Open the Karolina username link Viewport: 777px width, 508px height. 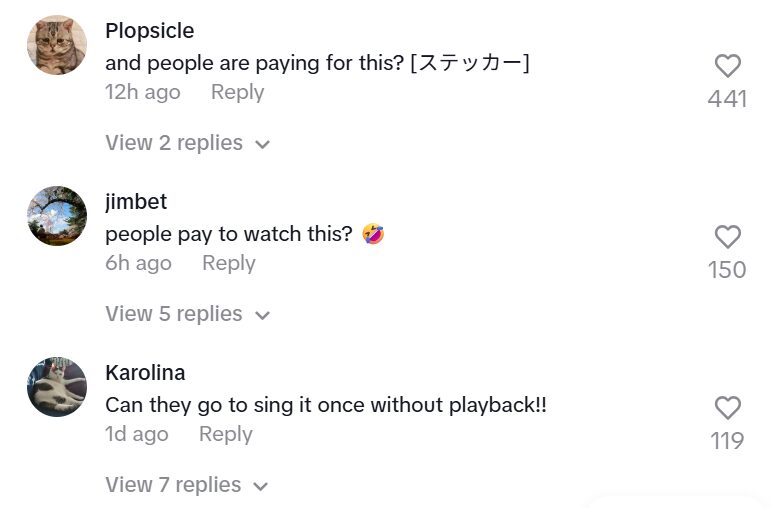coord(145,373)
